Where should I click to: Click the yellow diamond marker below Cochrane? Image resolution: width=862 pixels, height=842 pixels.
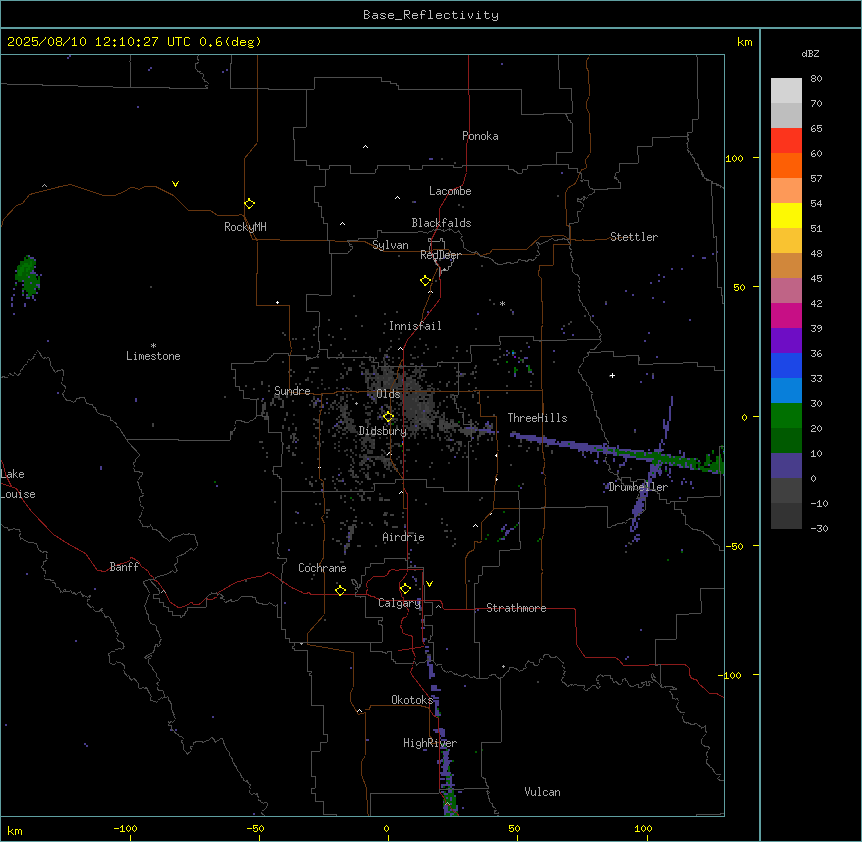pos(340,590)
